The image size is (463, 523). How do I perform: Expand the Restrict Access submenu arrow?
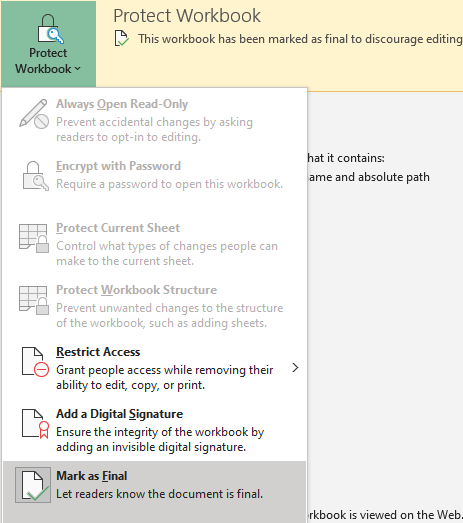(x=295, y=368)
